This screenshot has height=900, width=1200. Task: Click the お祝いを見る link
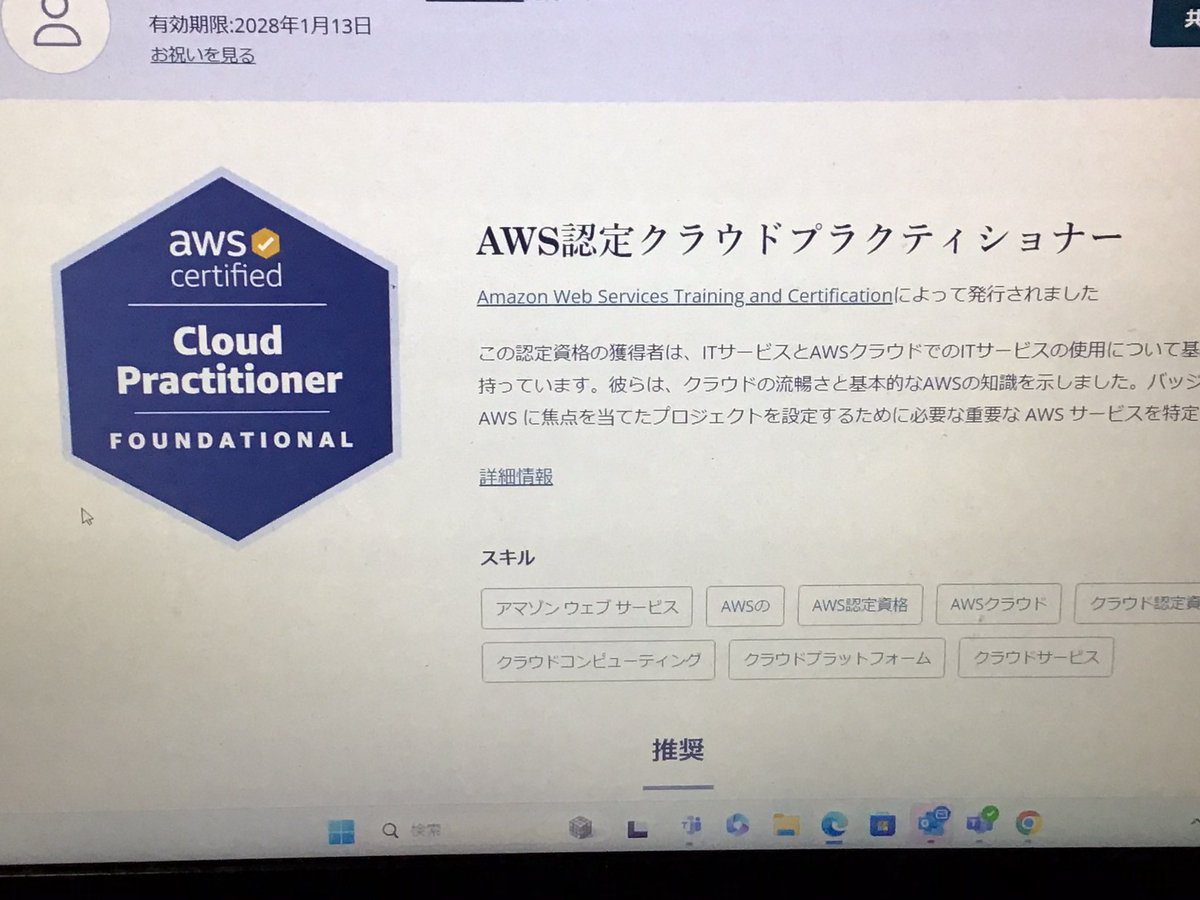coord(203,56)
